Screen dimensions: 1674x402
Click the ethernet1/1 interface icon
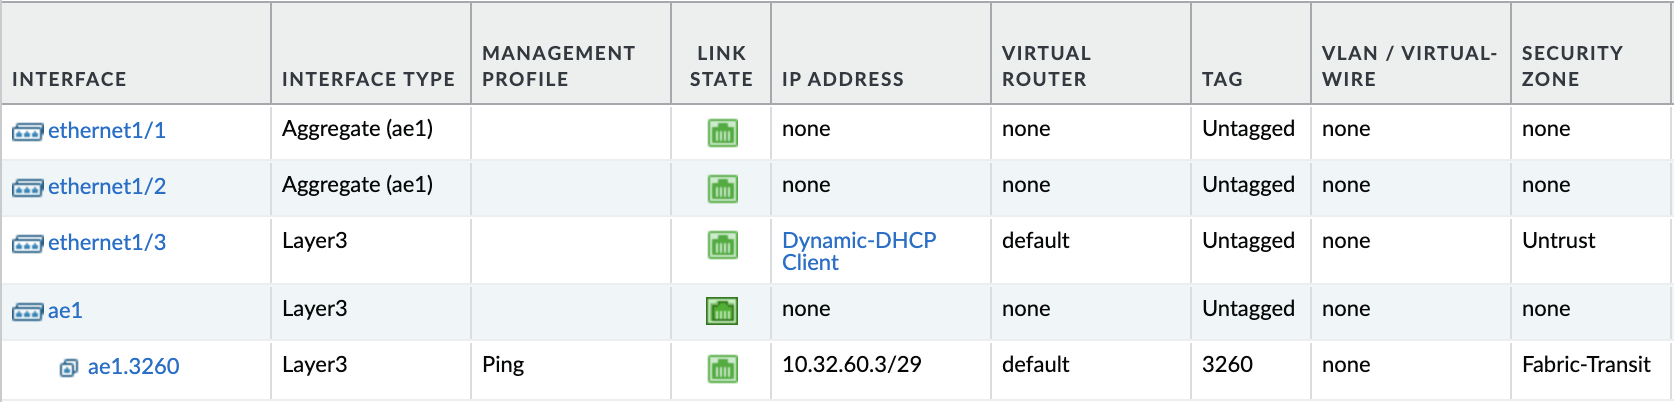click(27, 132)
